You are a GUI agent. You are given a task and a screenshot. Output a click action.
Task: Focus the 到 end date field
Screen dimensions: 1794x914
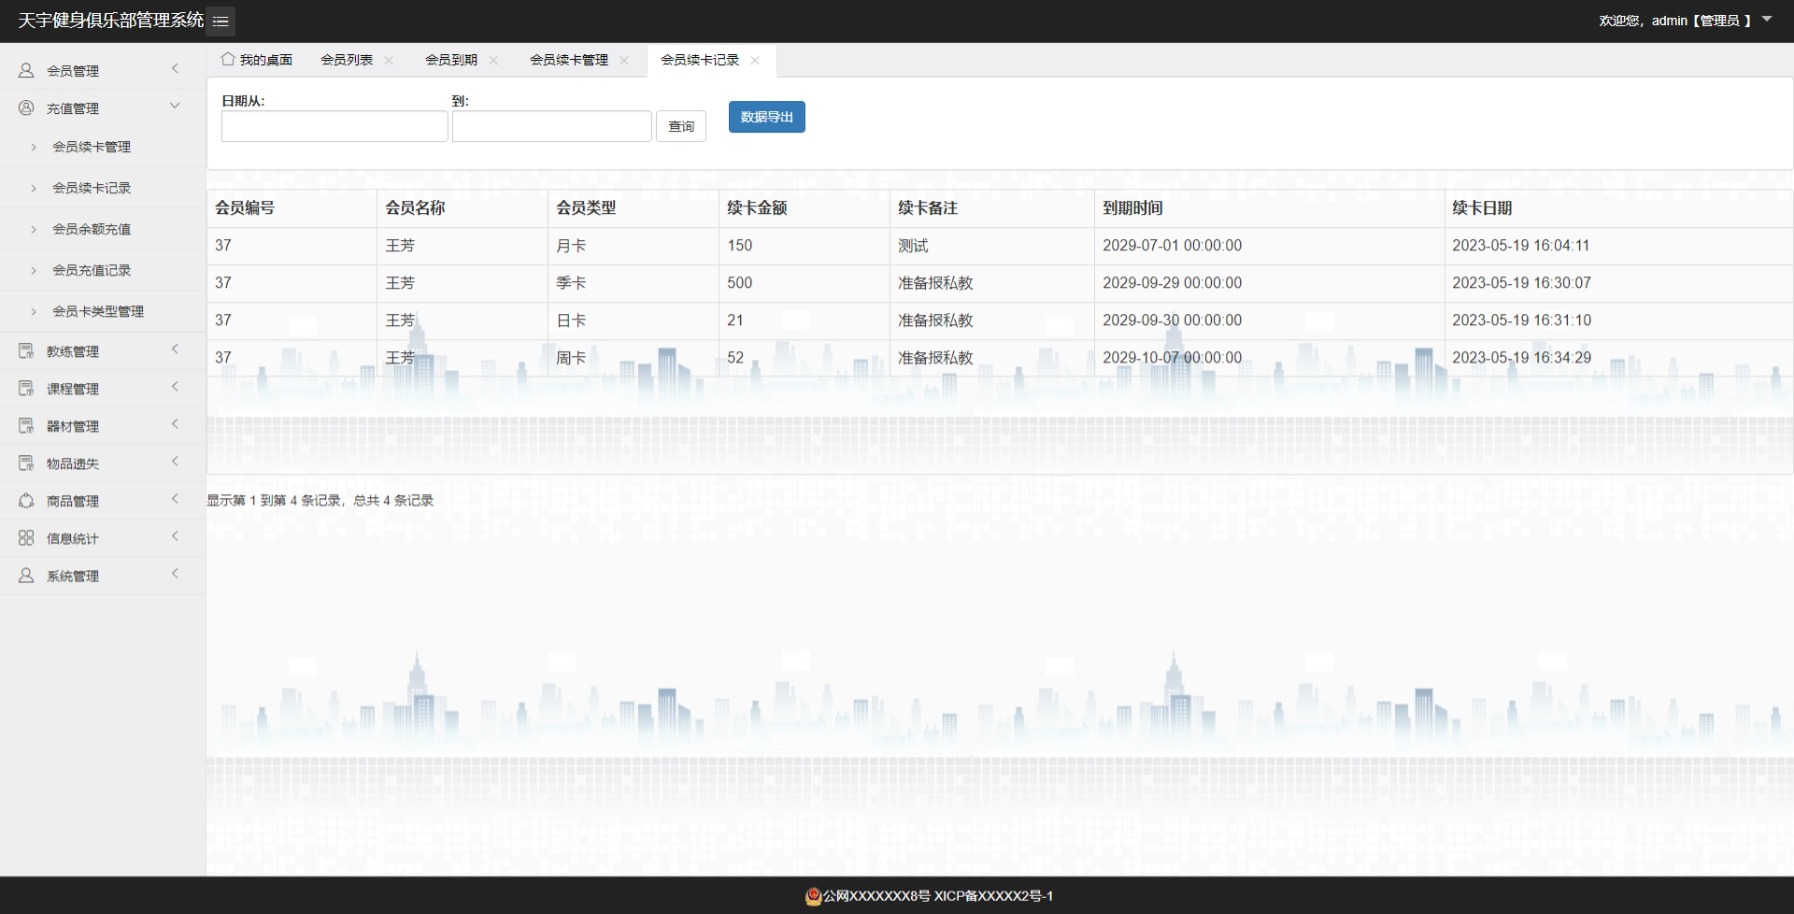click(552, 126)
